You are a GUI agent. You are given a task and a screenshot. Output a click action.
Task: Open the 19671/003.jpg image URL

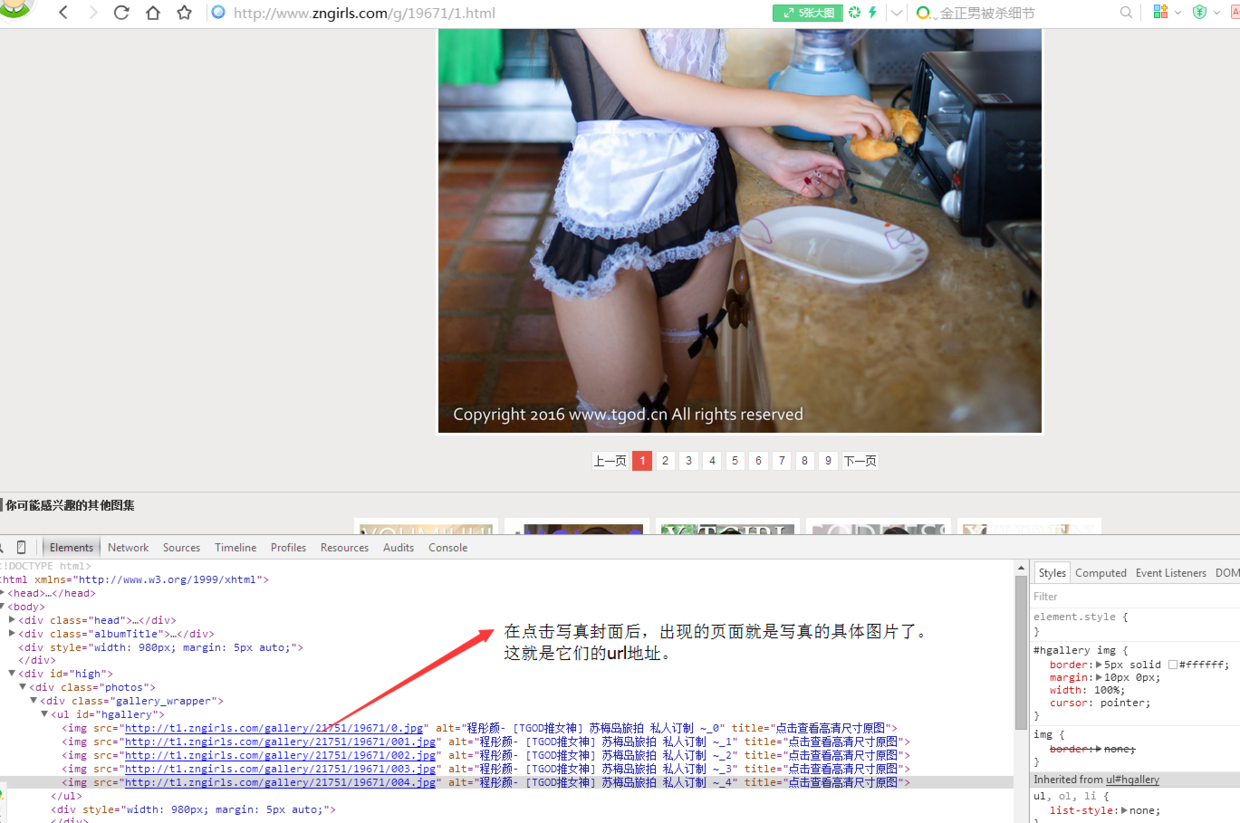click(x=279, y=769)
